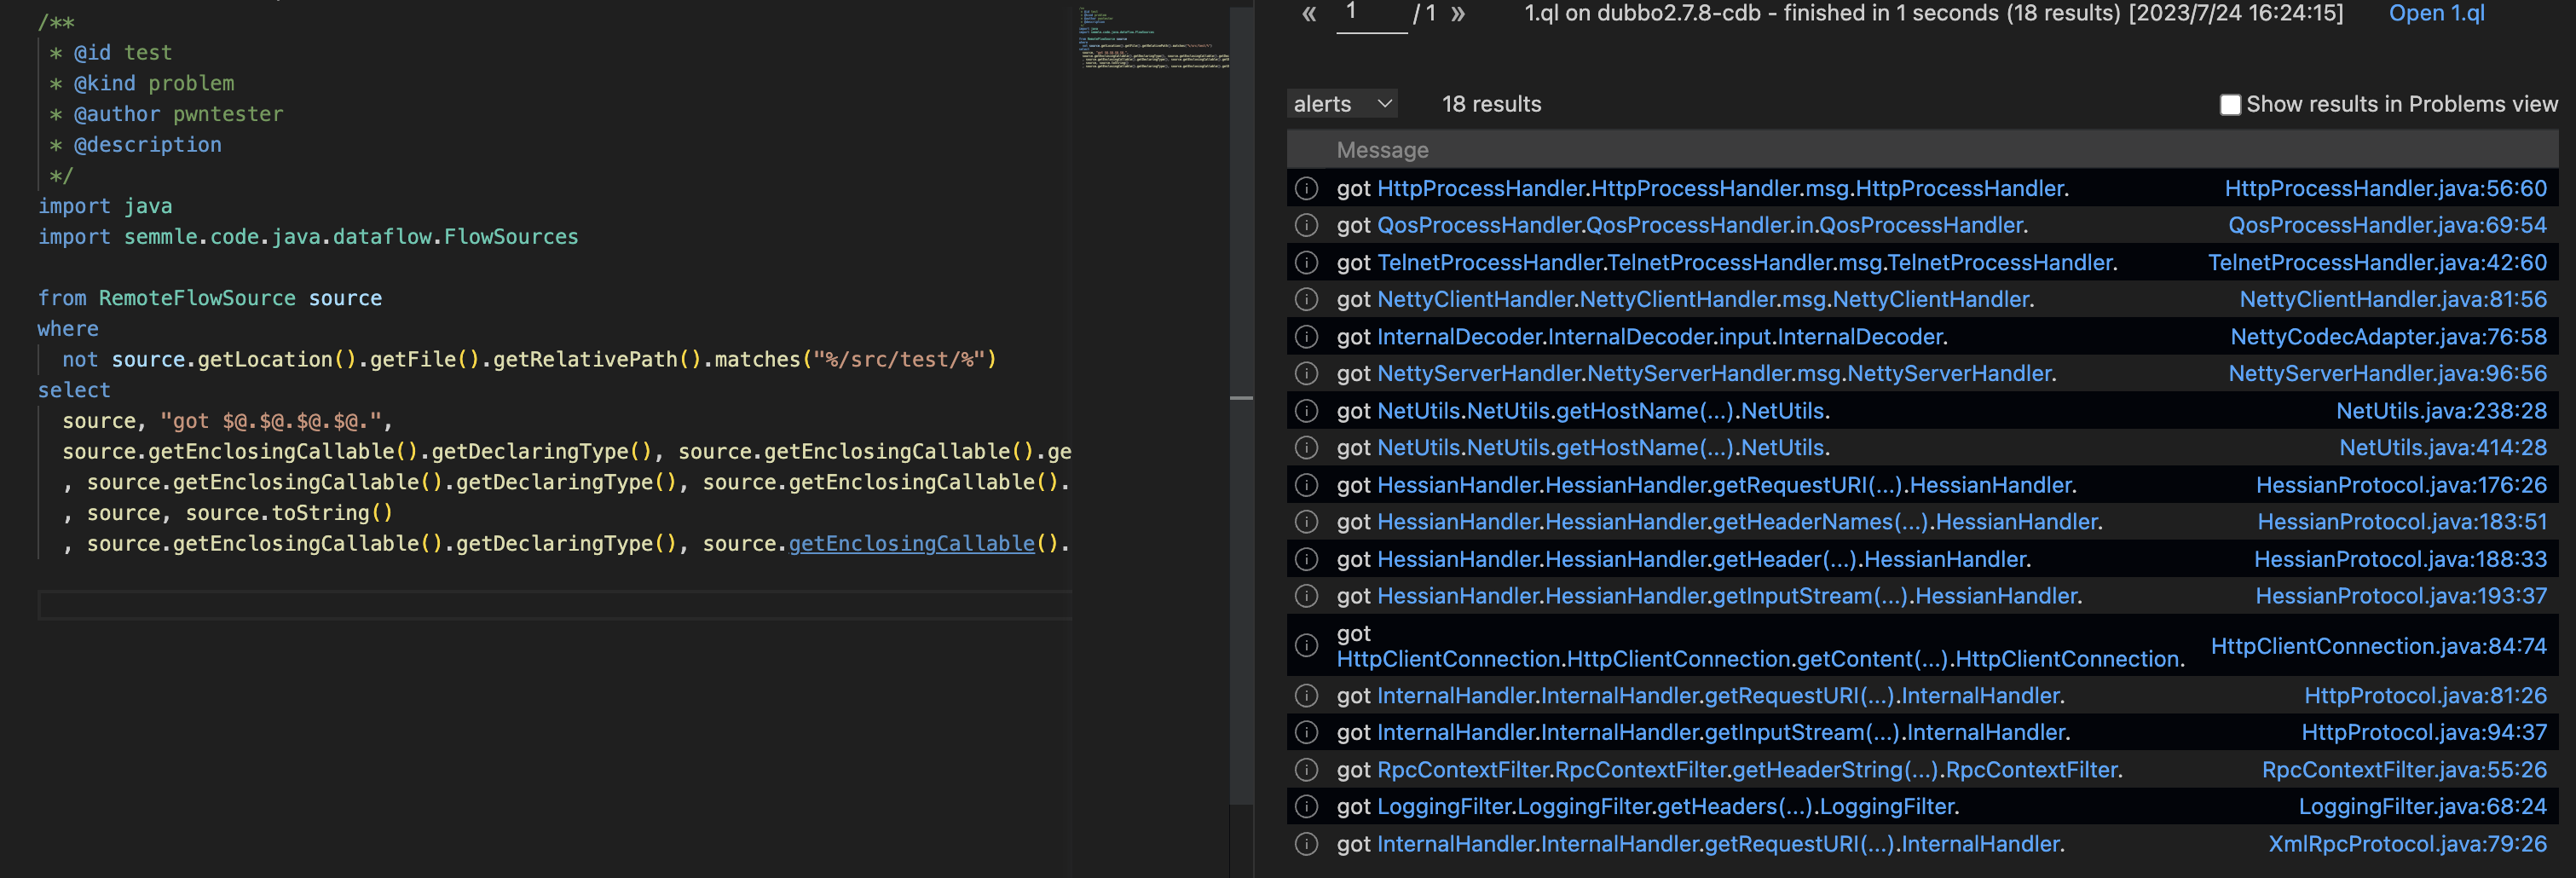Open location HessianProtocol.java:183:51

(x=2402, y=521)
